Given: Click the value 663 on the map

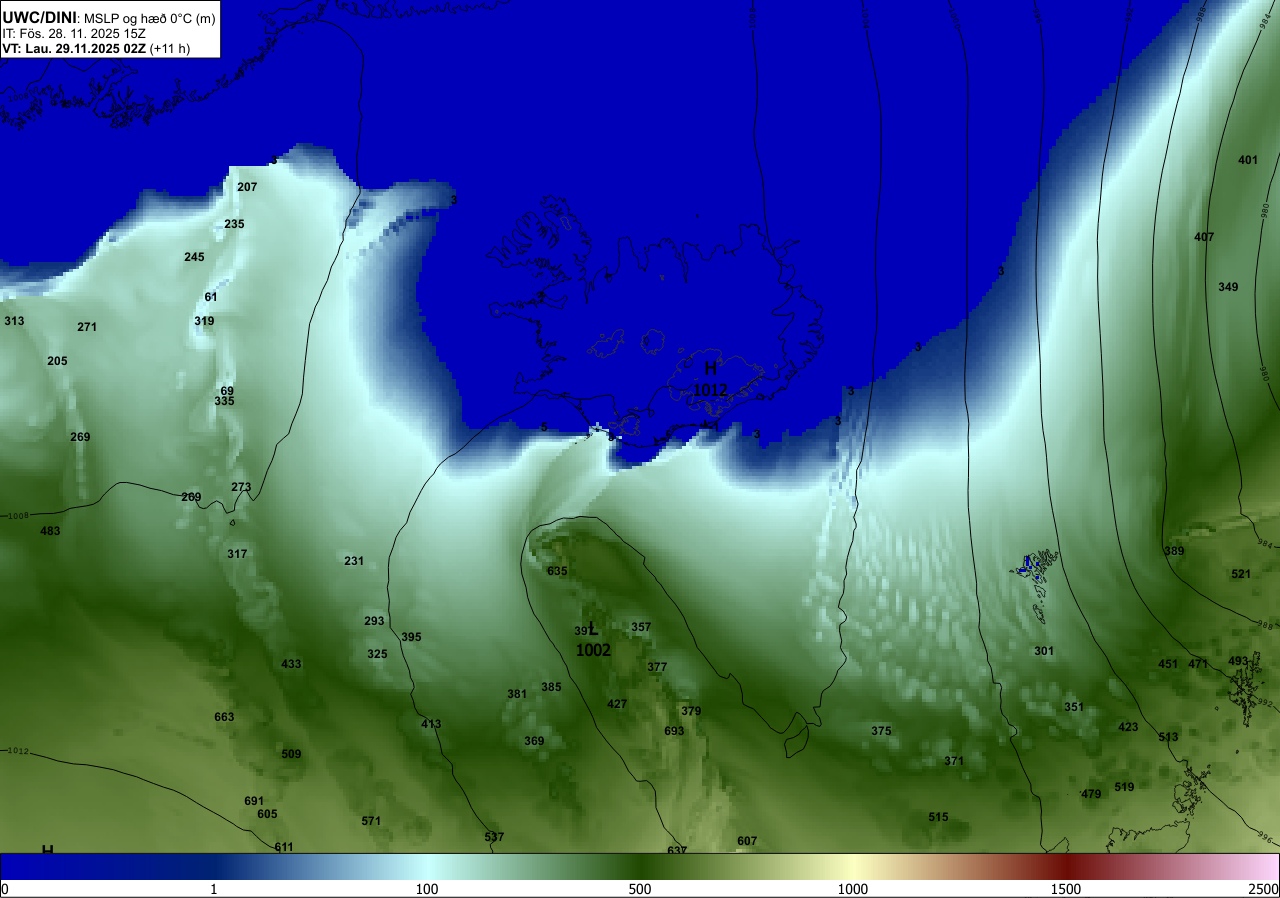Looking at the screenshot, I should coord(224,717).
